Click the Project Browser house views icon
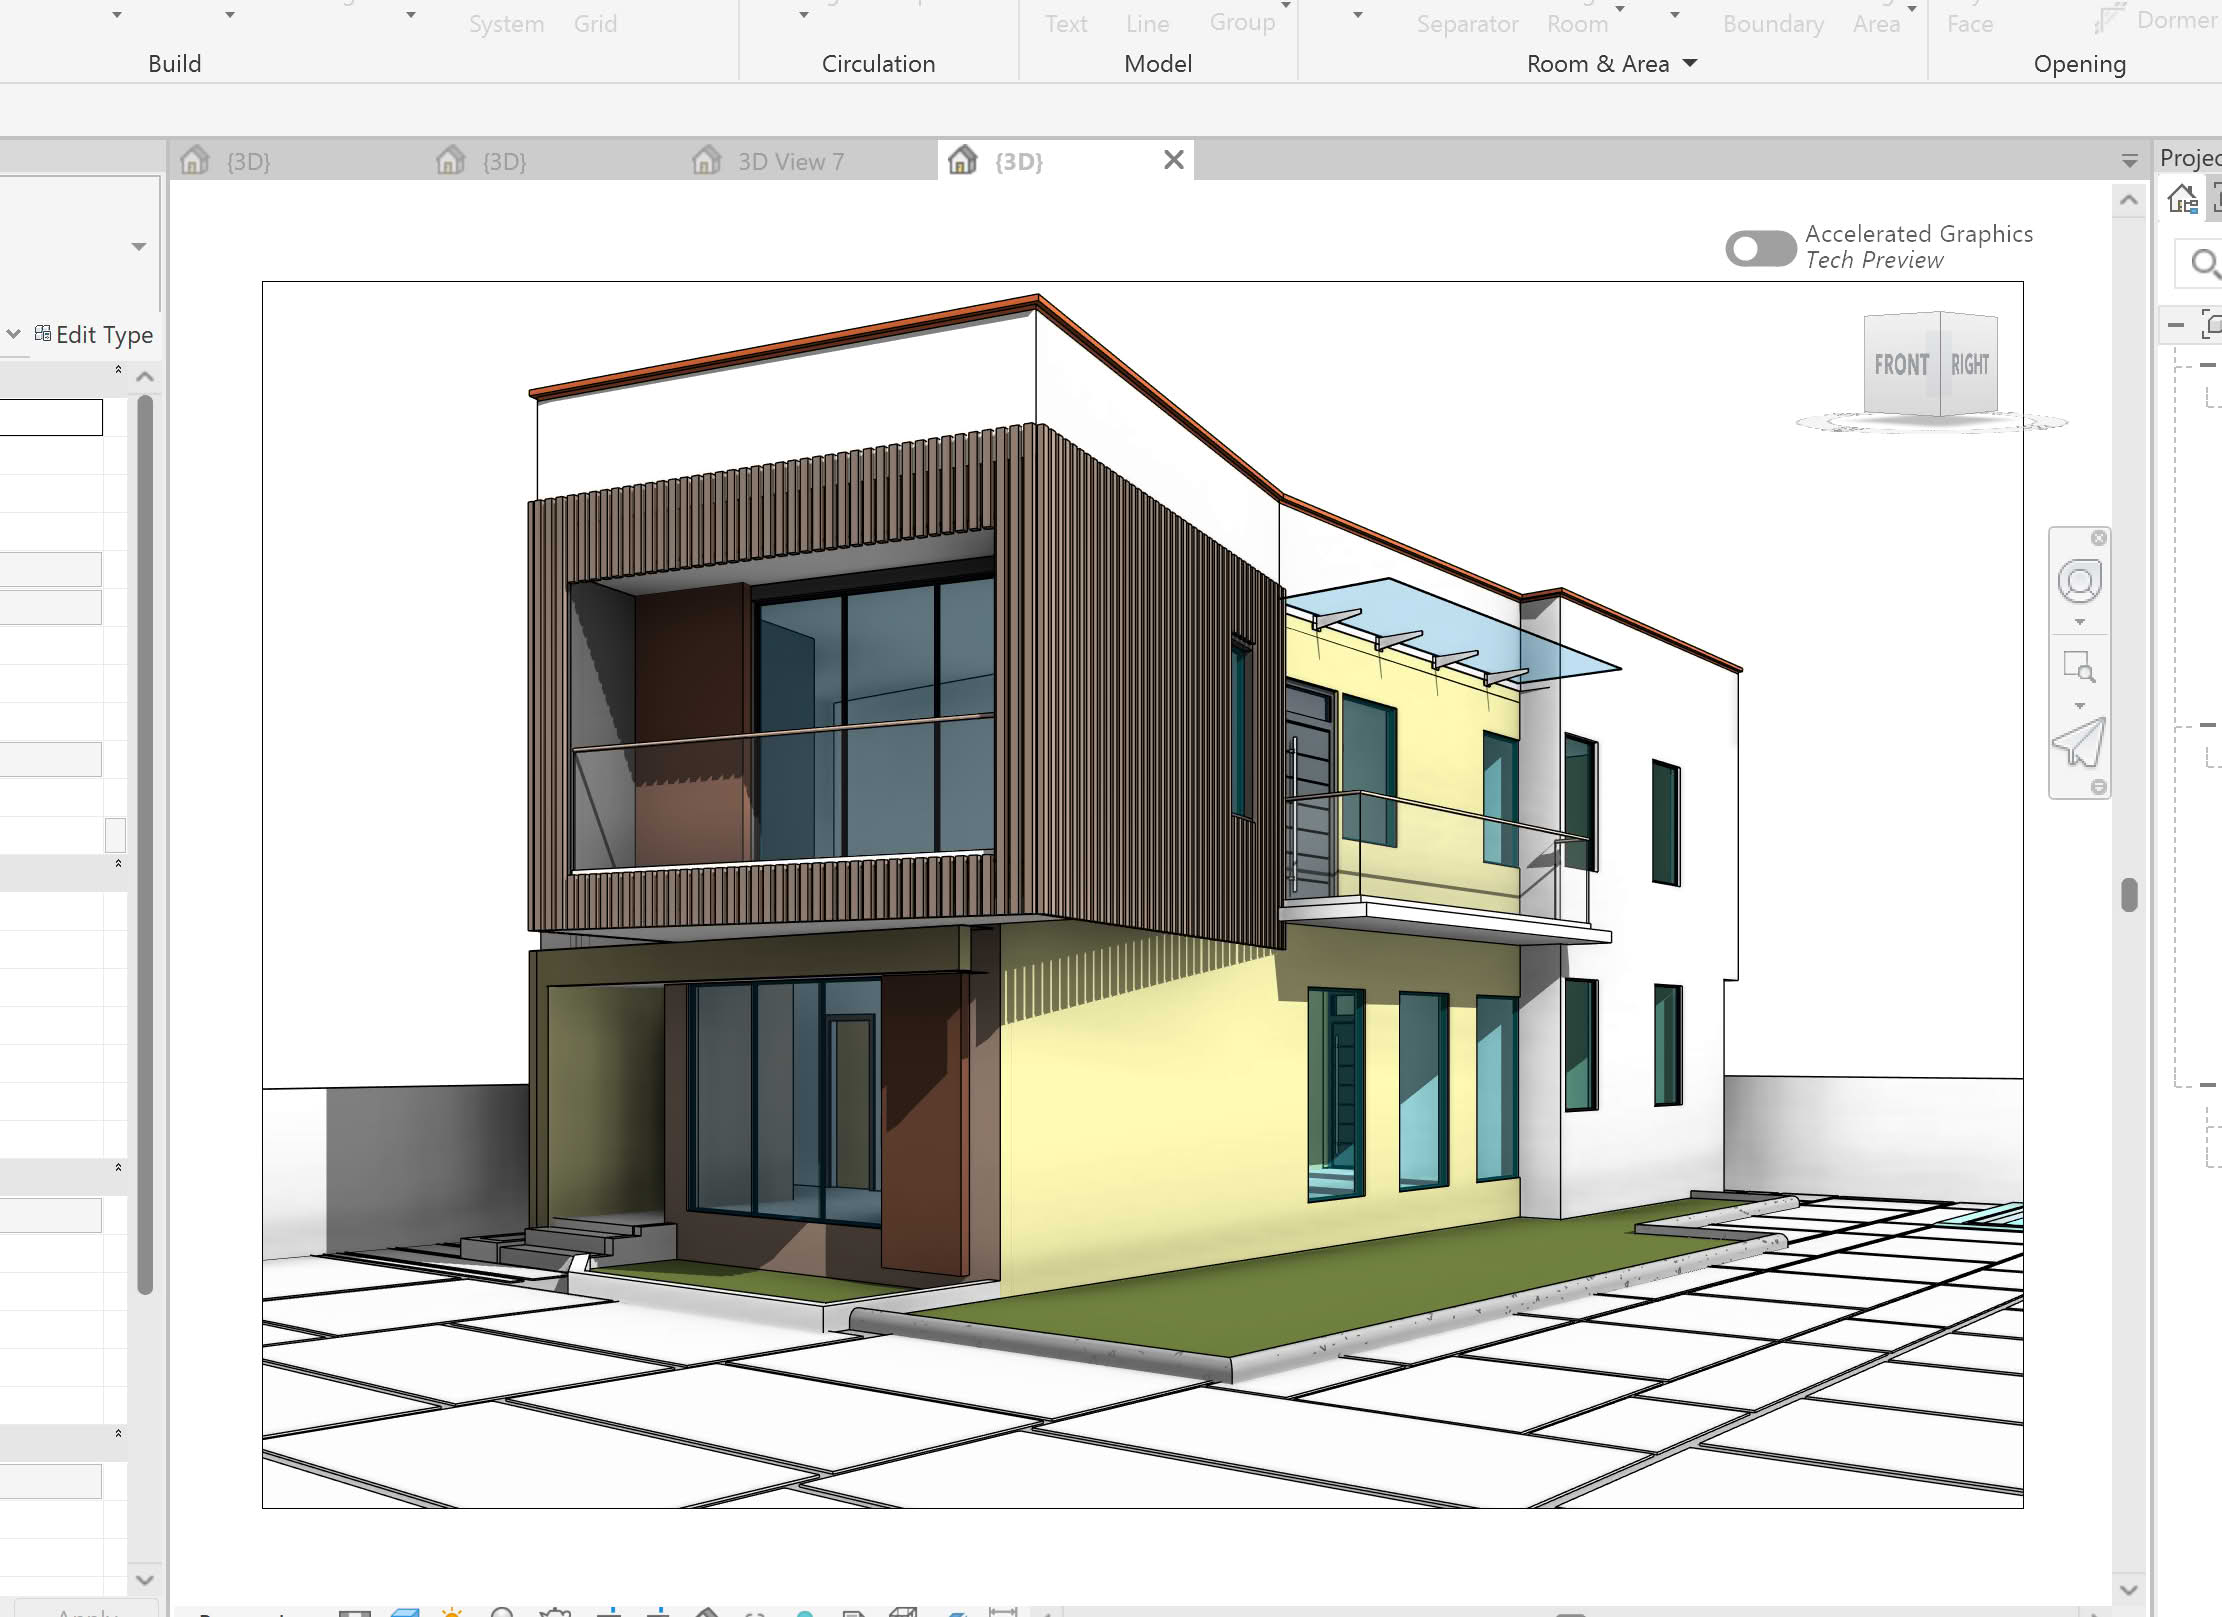This screenshot has height=1617, width=2222. (2182, 199)
